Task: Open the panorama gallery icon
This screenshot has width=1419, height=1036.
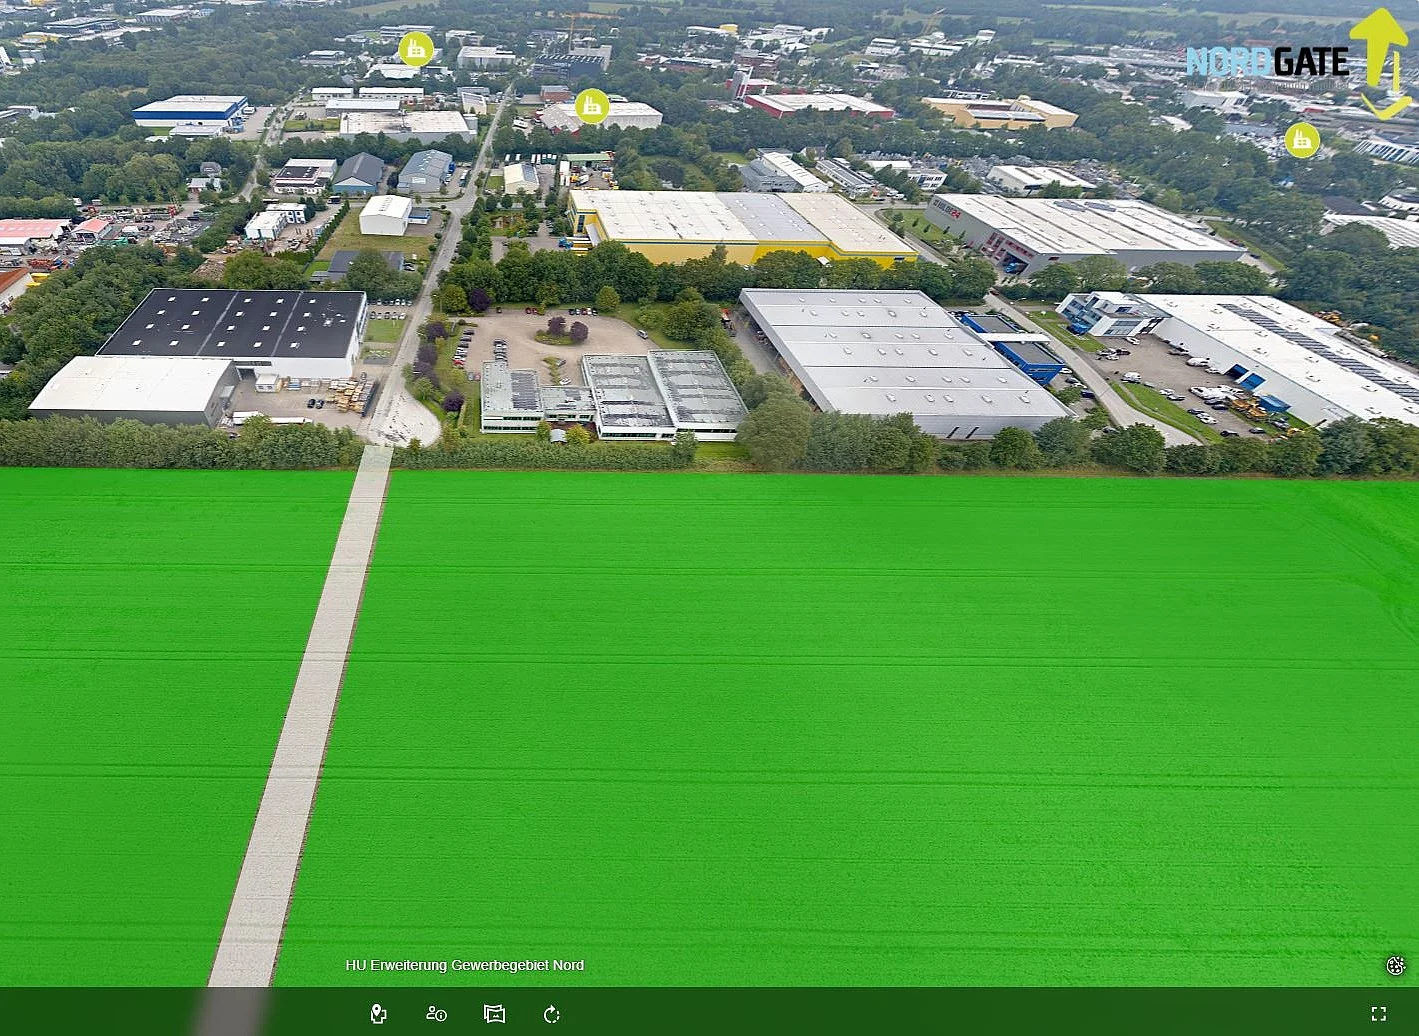Action: [x=494, y=1014]
